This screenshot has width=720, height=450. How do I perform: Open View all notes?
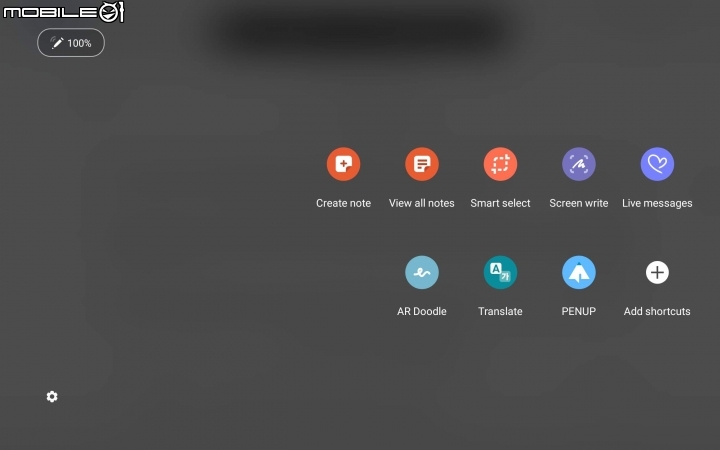422,164
